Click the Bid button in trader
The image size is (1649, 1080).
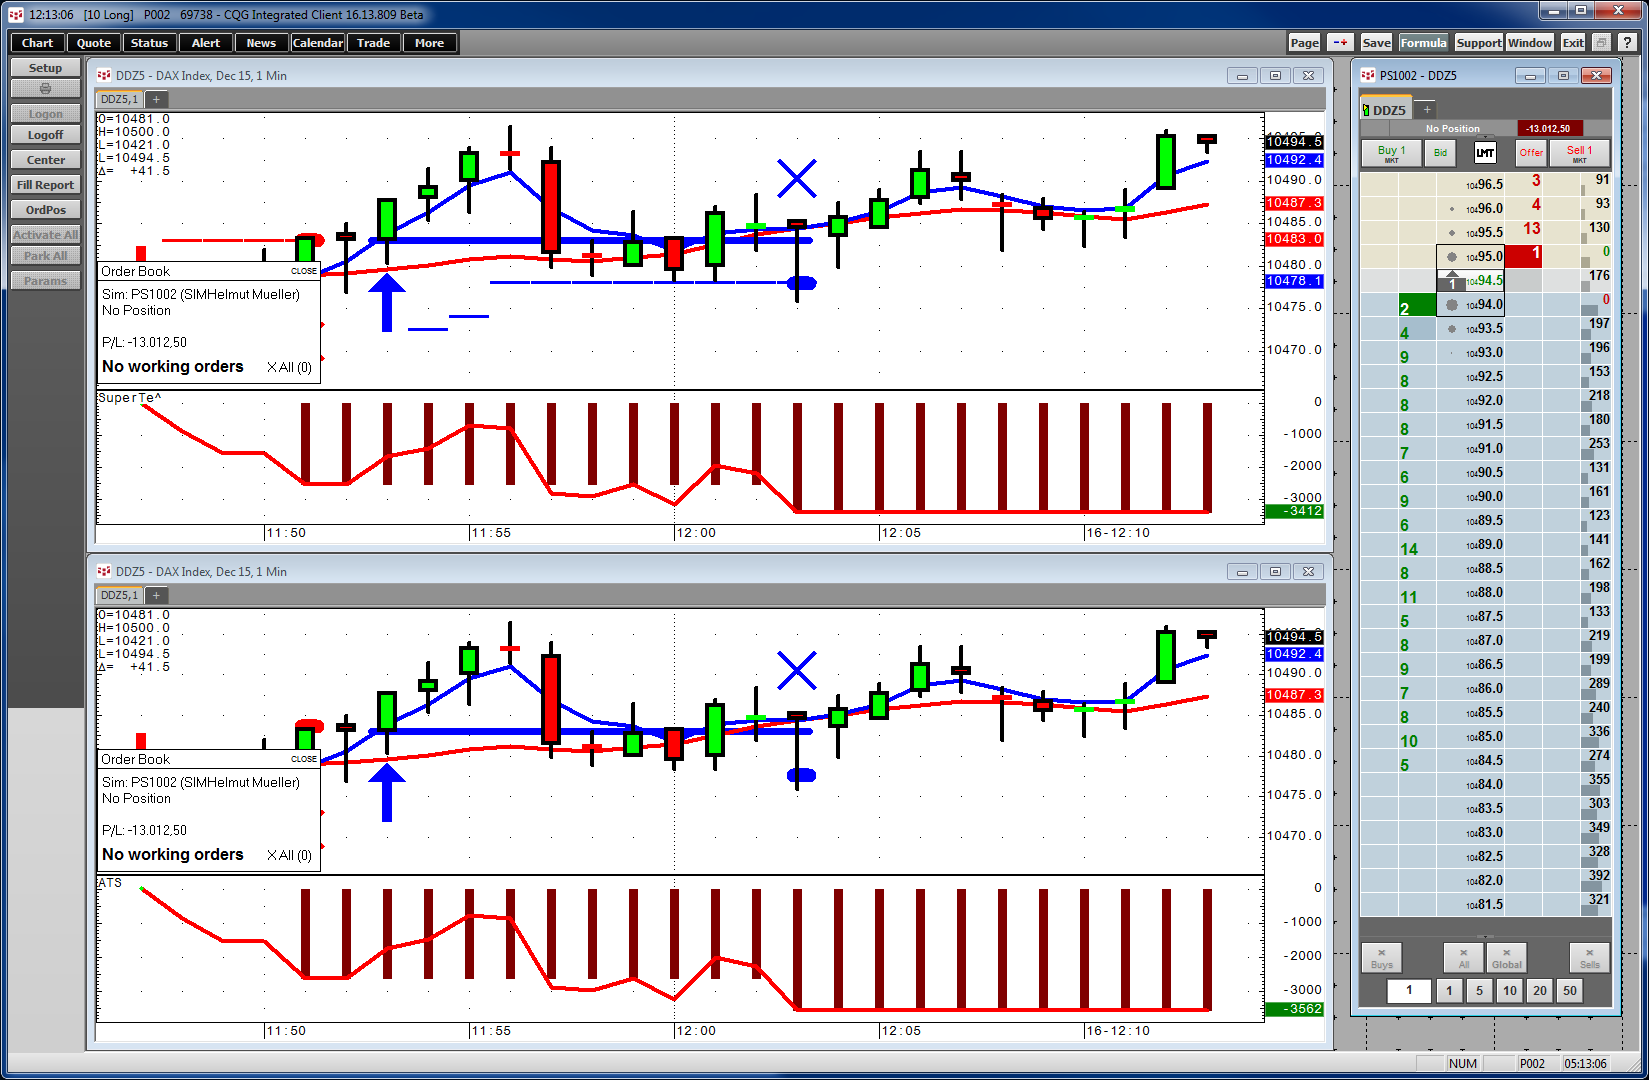[x=1440, y=153]
